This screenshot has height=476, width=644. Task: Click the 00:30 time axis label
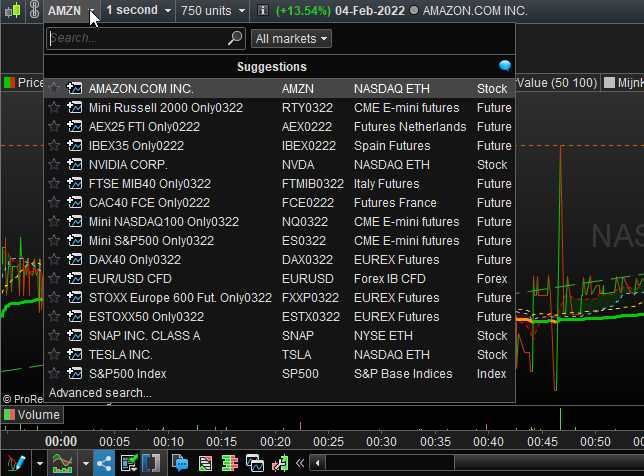click(381, 442)
